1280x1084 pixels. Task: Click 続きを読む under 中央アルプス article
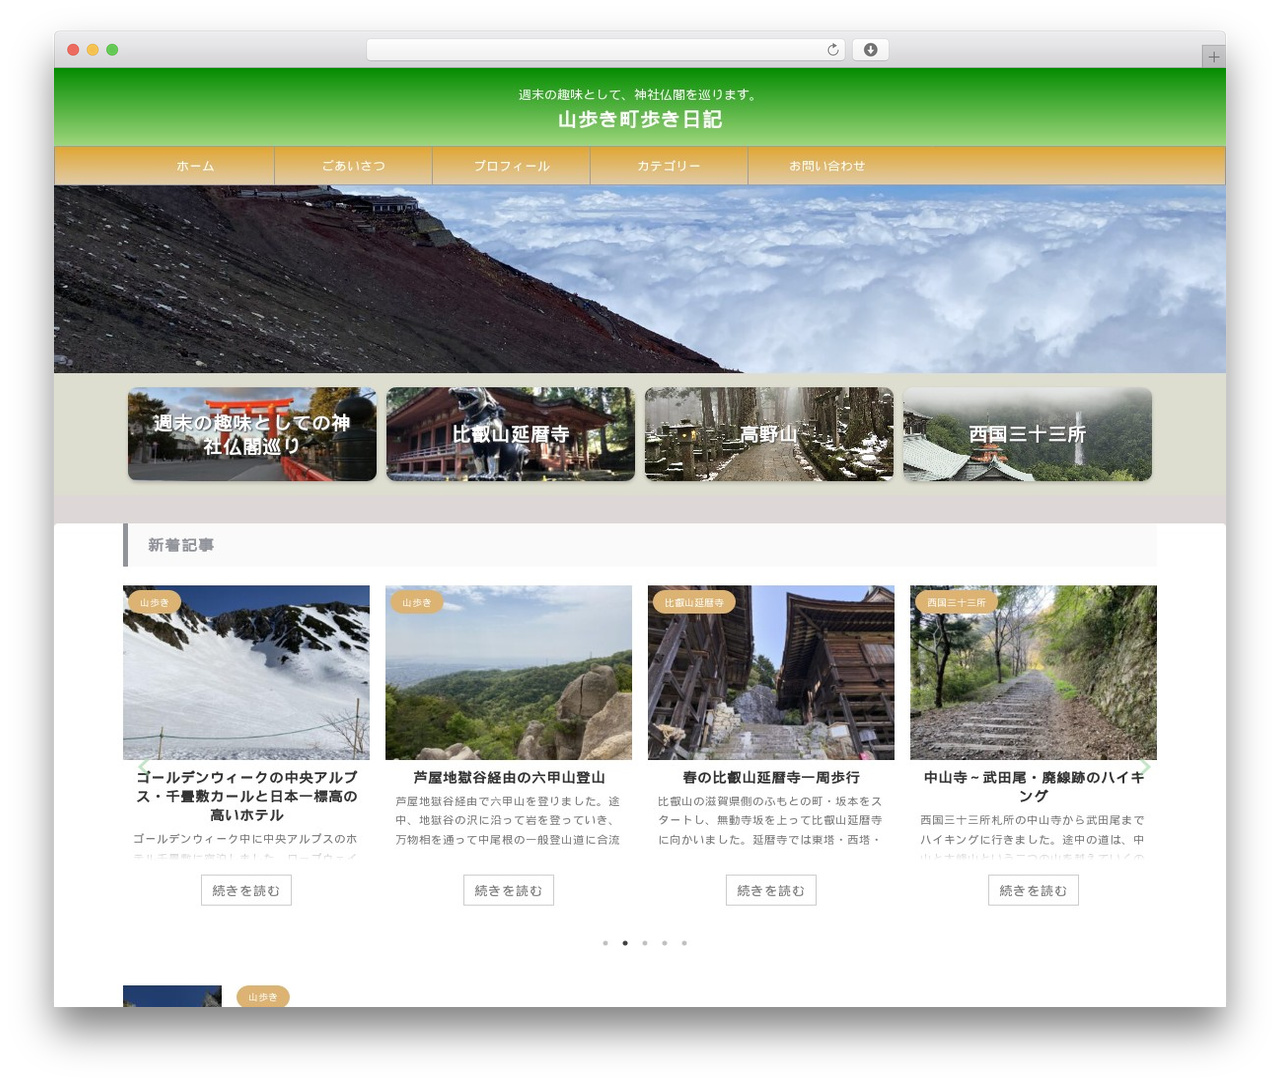[x=246, y=890]
